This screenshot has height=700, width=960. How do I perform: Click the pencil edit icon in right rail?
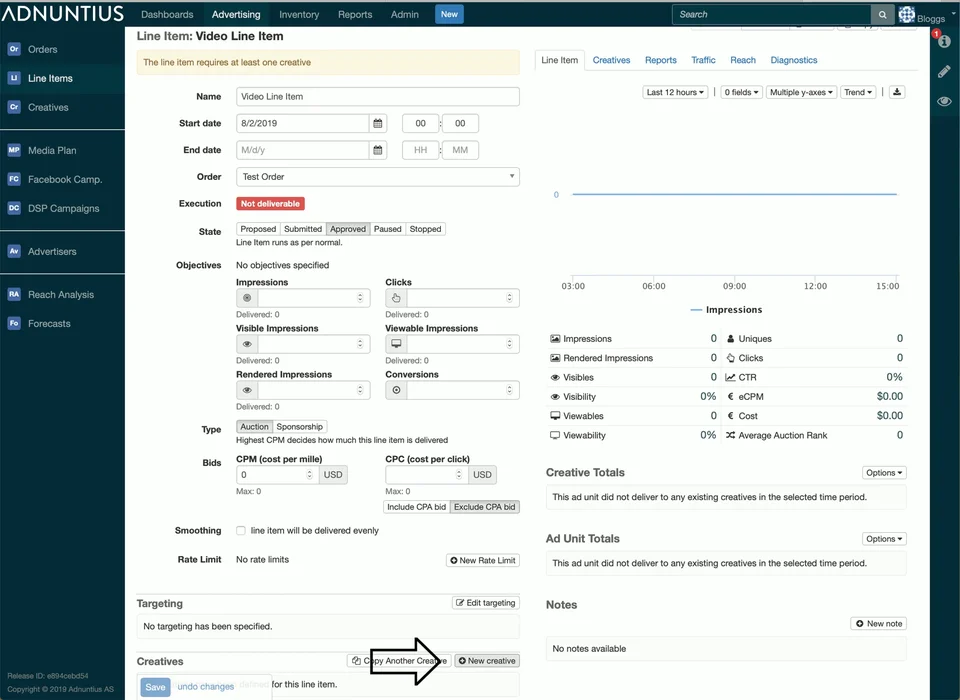tap(944, 72)
